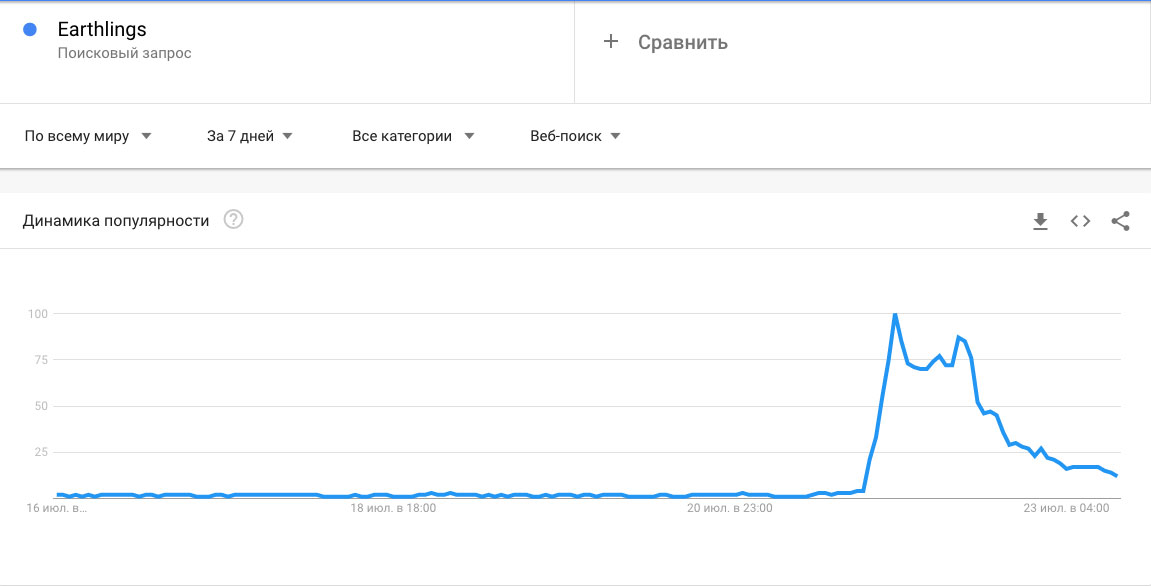
Task: Click the chart peak at value 100
Action: (x=895, y=314)
